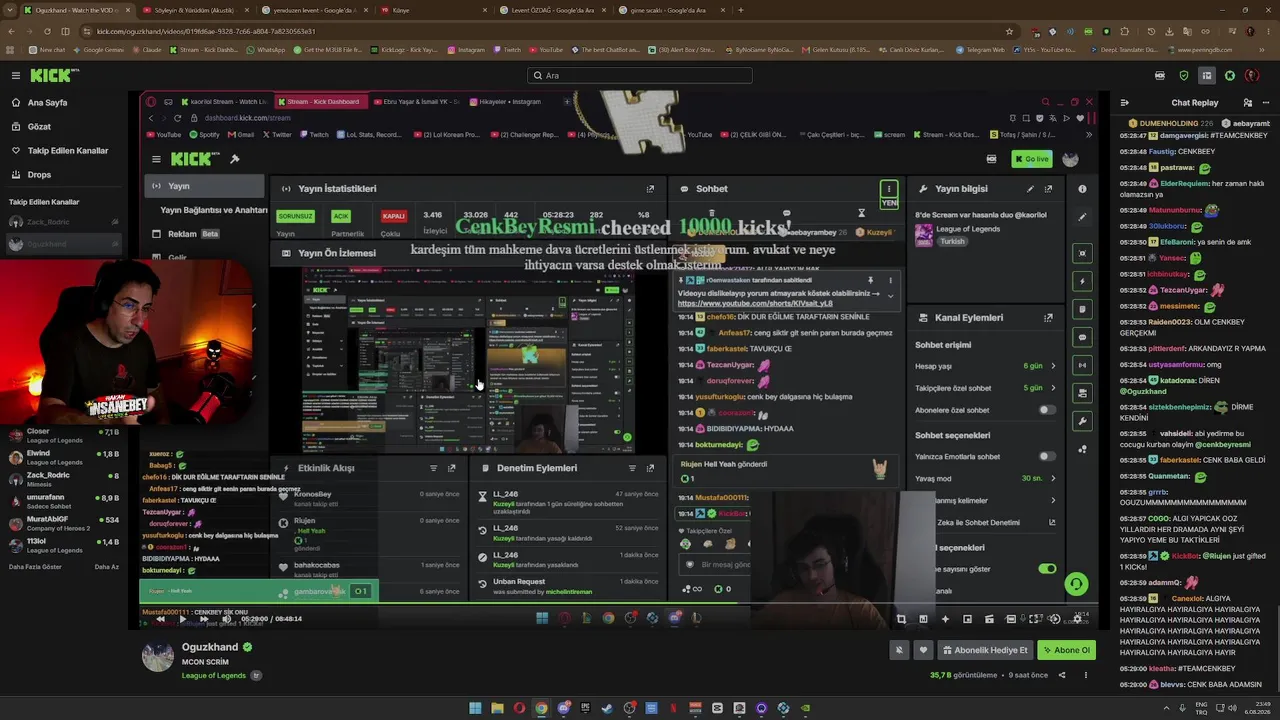The image size is (1280, 720).
Task: Mute the video with the volume icon
Action: tap(226, 619)
